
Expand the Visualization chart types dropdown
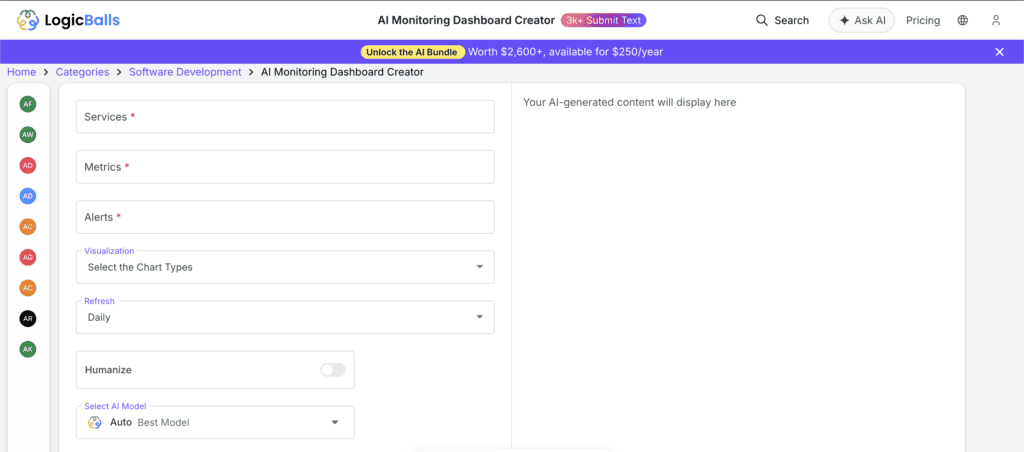pyautogui.click(x=285, y=267)
